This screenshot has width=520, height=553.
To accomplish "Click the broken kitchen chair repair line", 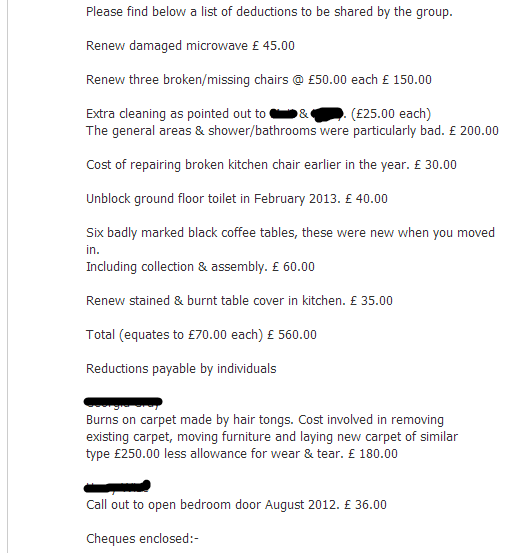I will (271, 165).
